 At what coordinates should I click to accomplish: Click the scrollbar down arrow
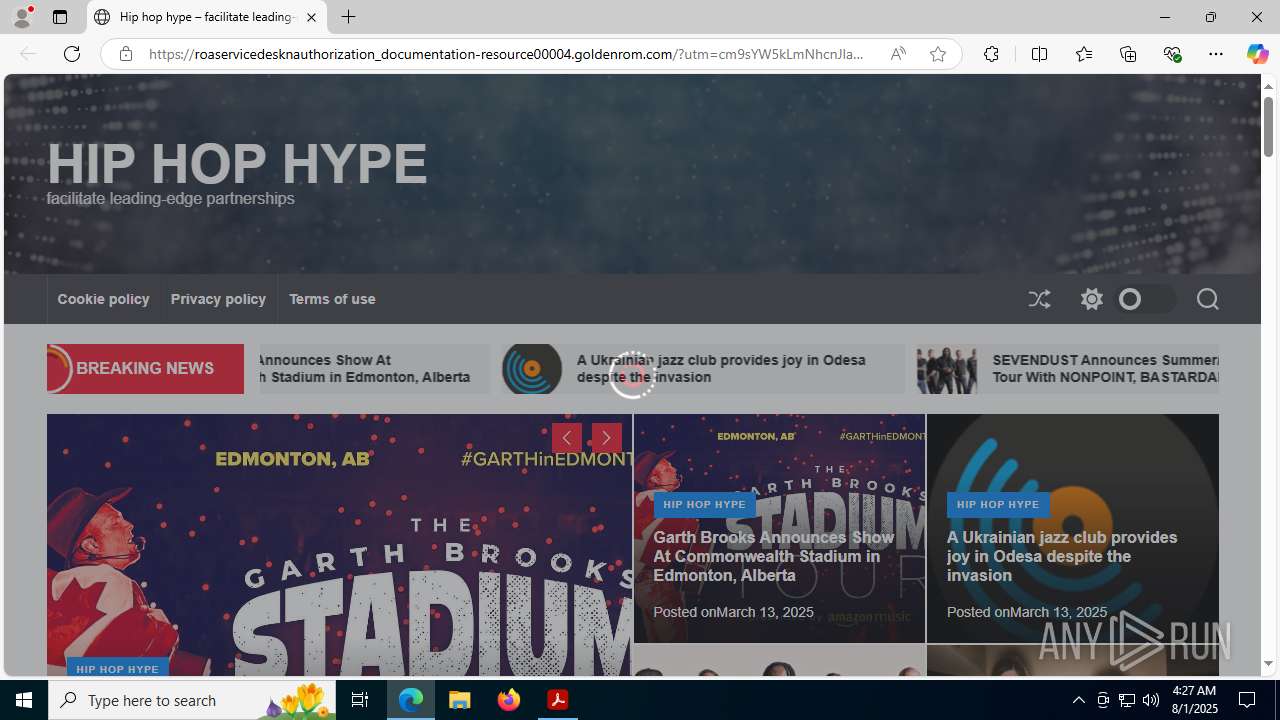(x=1268, y=663)
